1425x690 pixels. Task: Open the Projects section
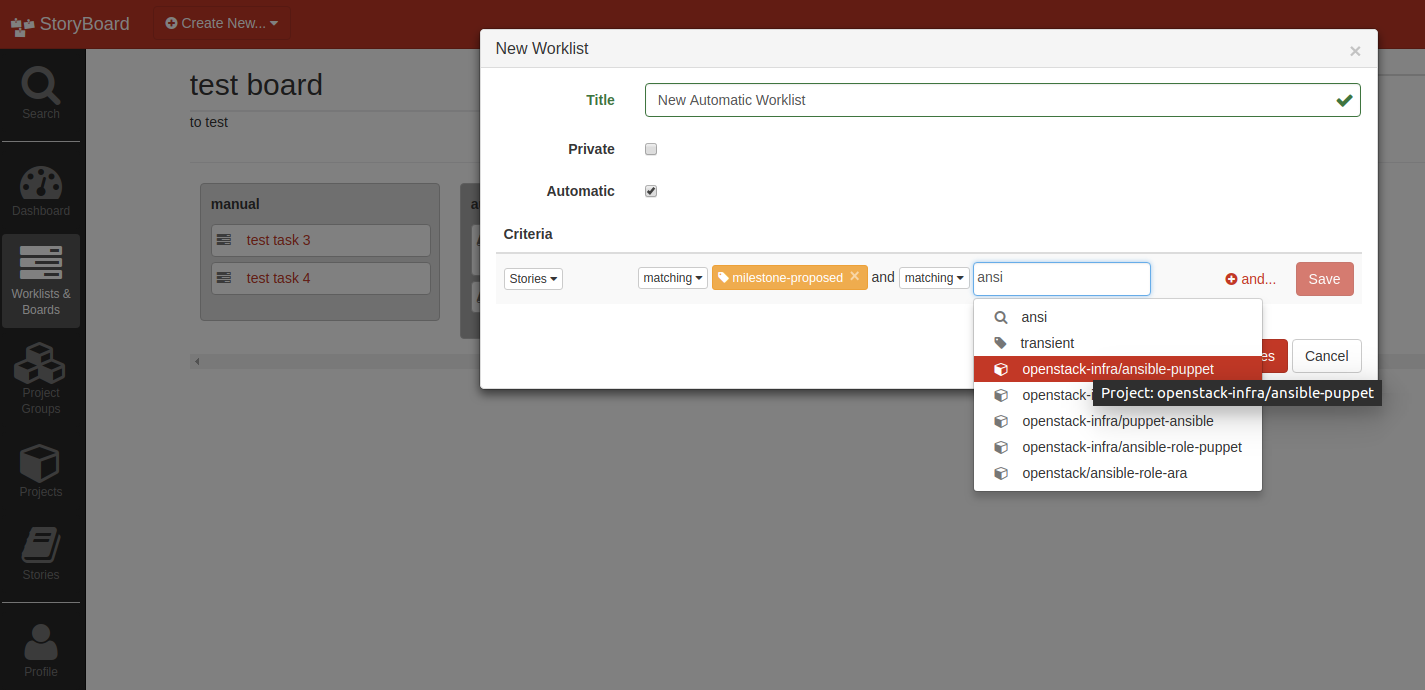click(40, 470)
